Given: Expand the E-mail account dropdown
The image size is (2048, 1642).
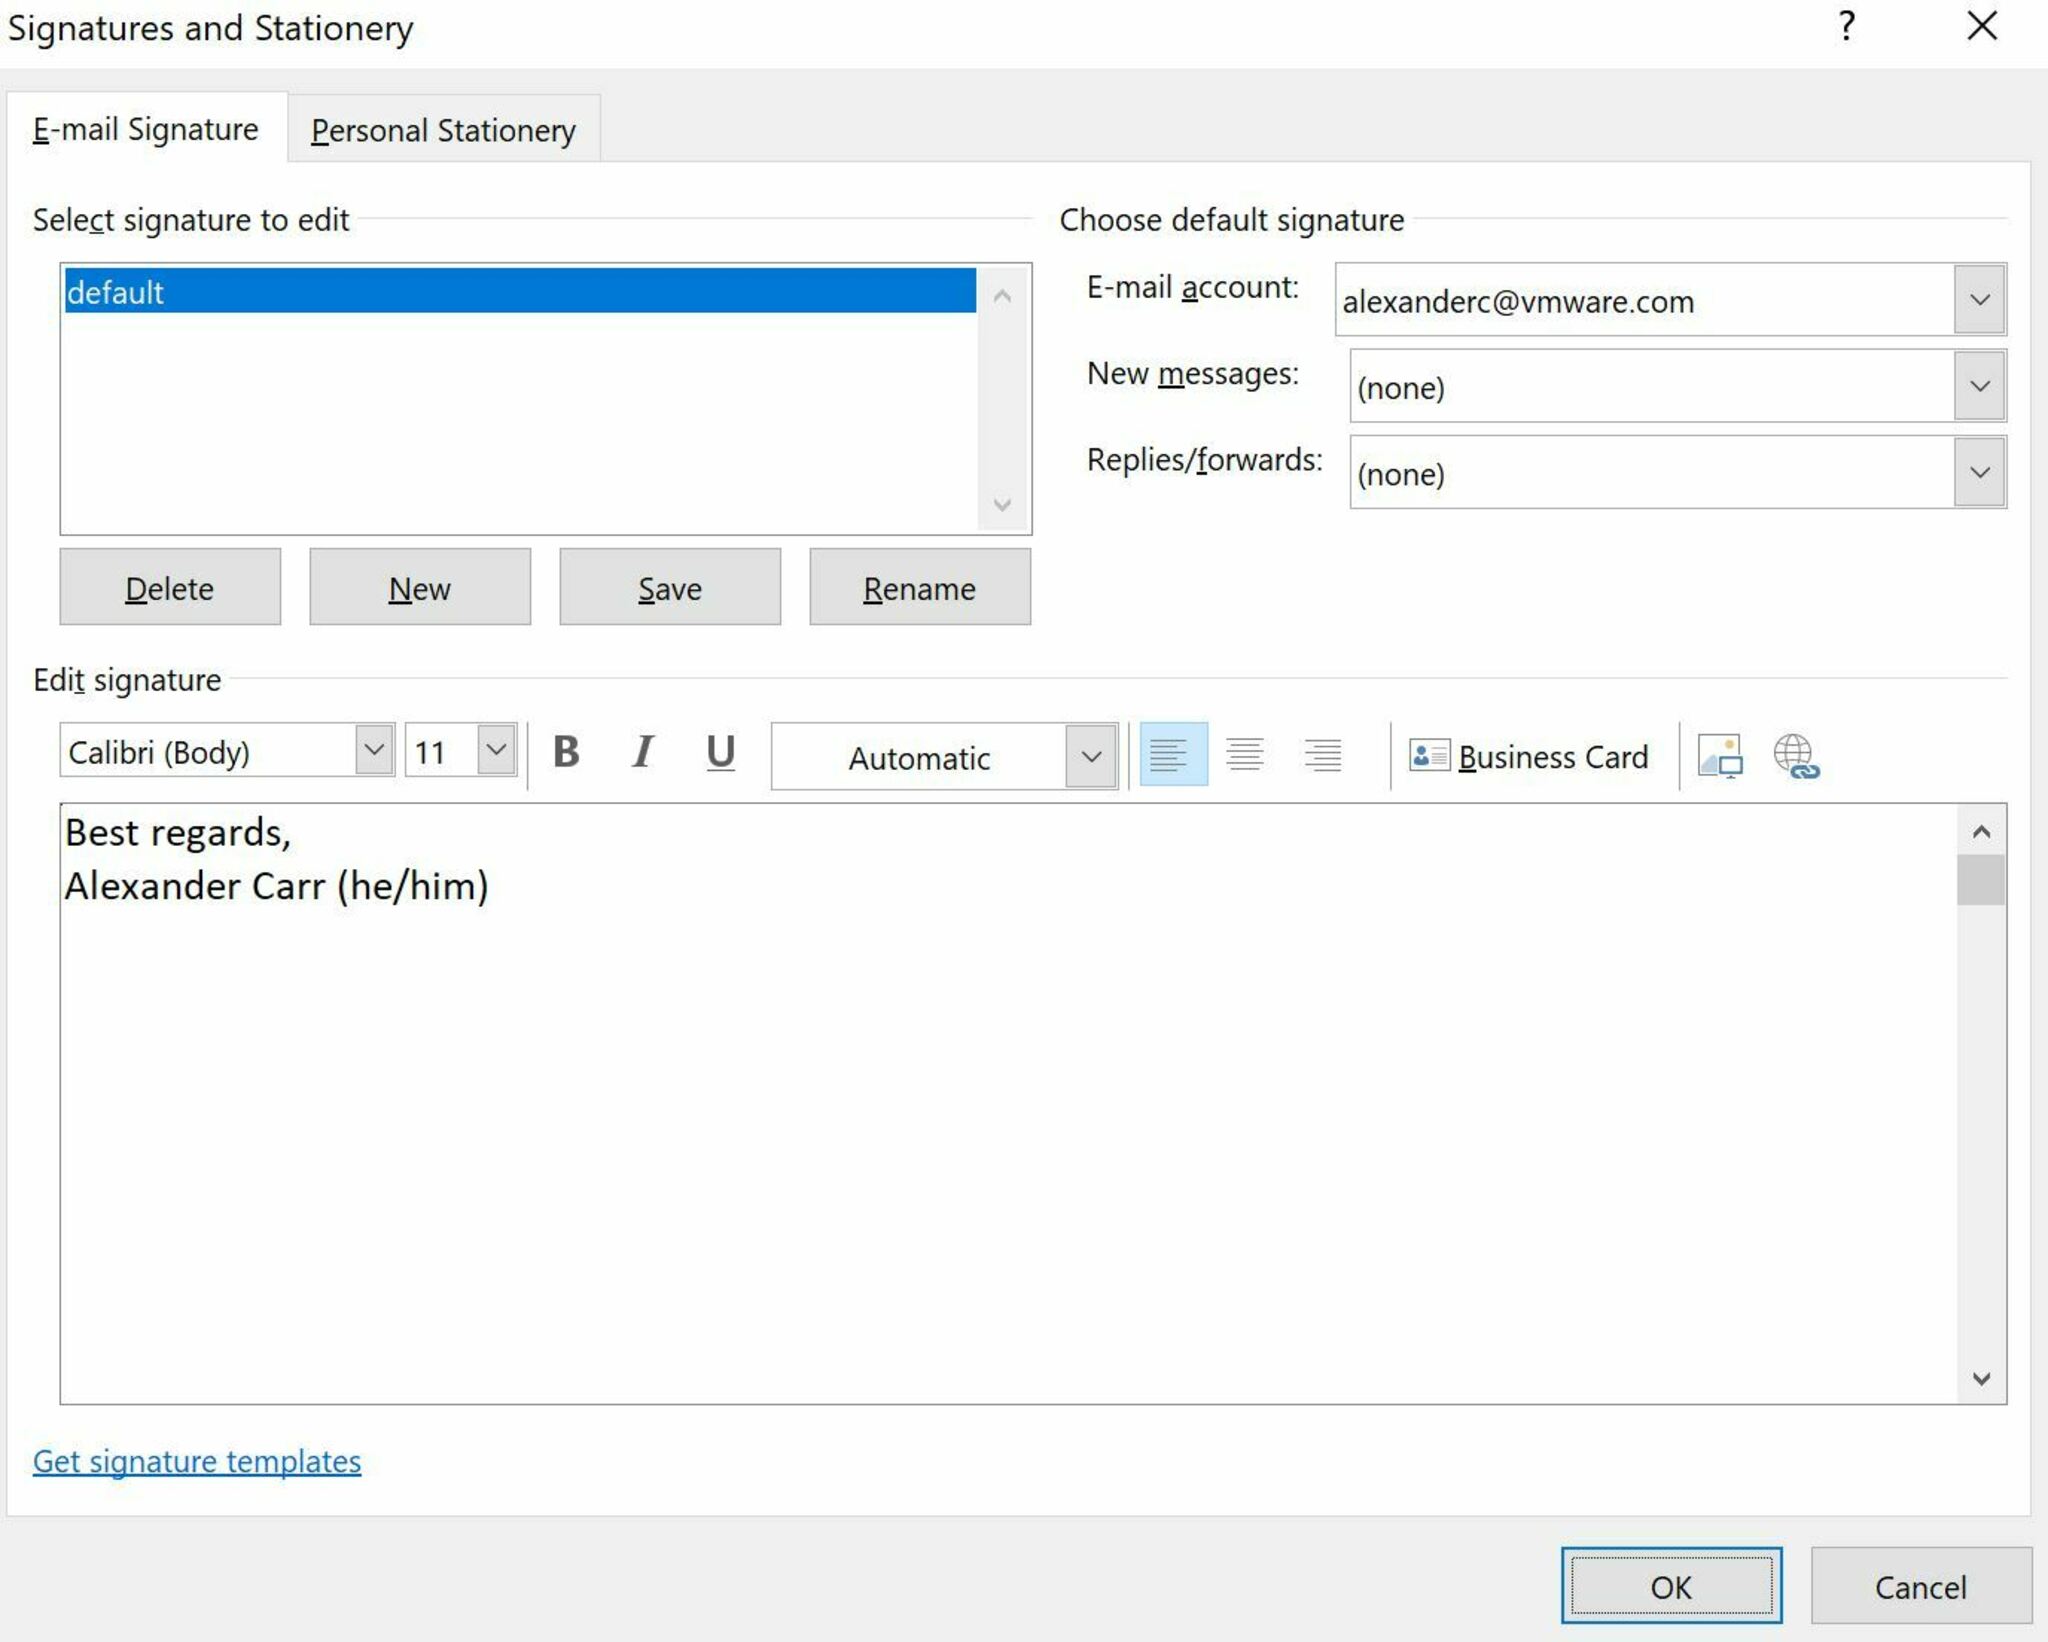Looking at the screenshot, I should point(1979,300).
